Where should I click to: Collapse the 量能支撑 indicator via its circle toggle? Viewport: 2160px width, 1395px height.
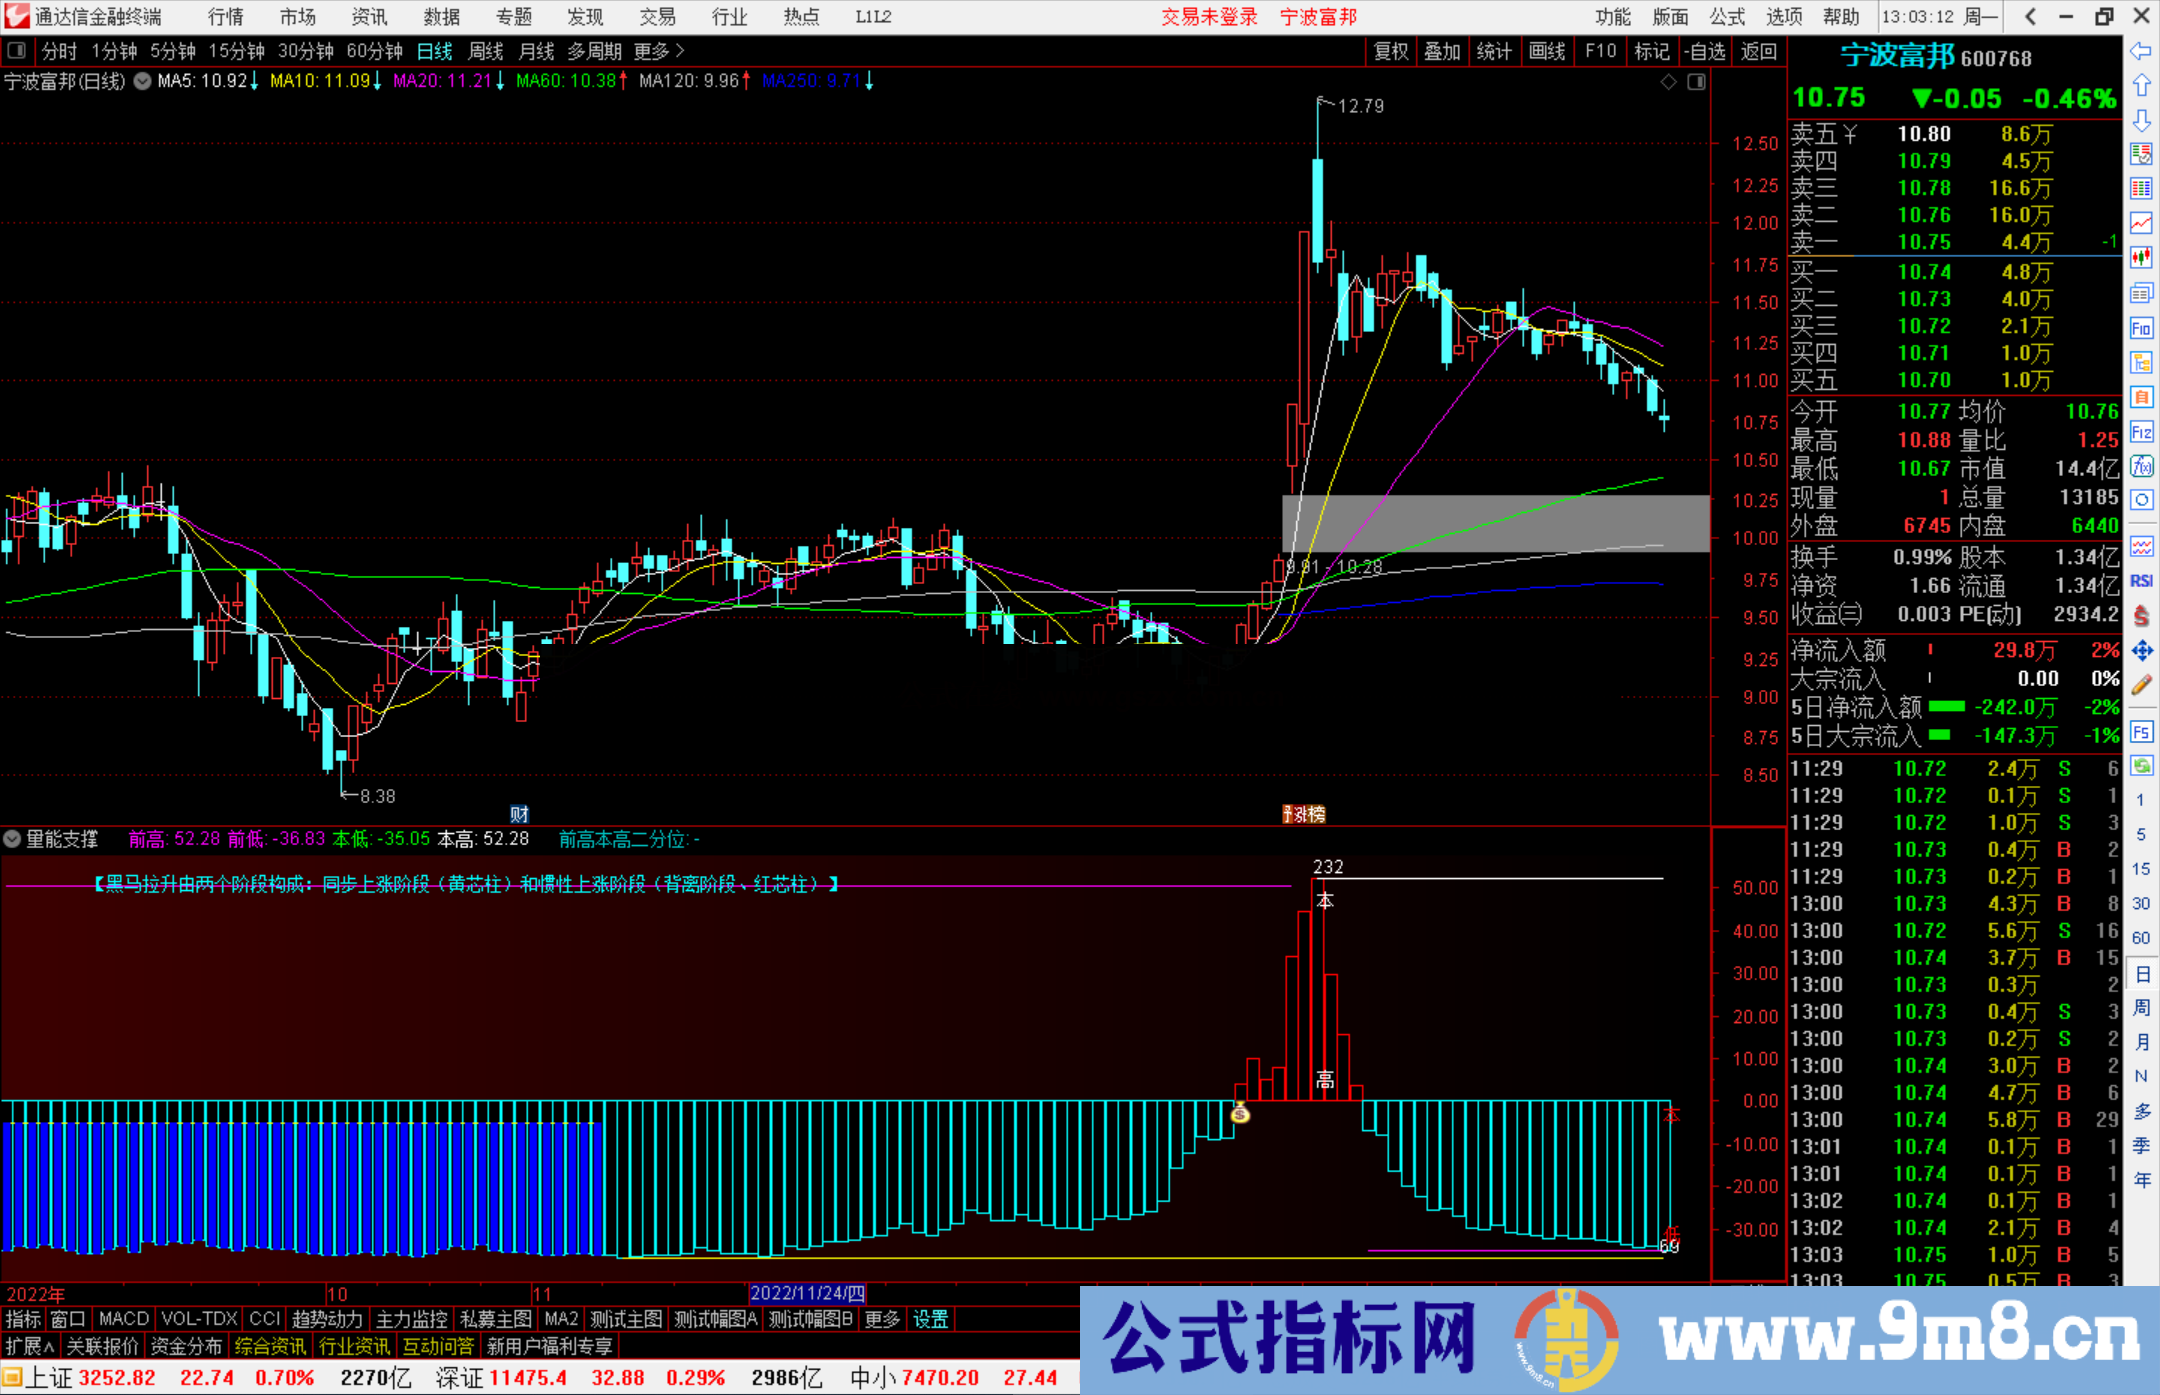pos(13,840)
